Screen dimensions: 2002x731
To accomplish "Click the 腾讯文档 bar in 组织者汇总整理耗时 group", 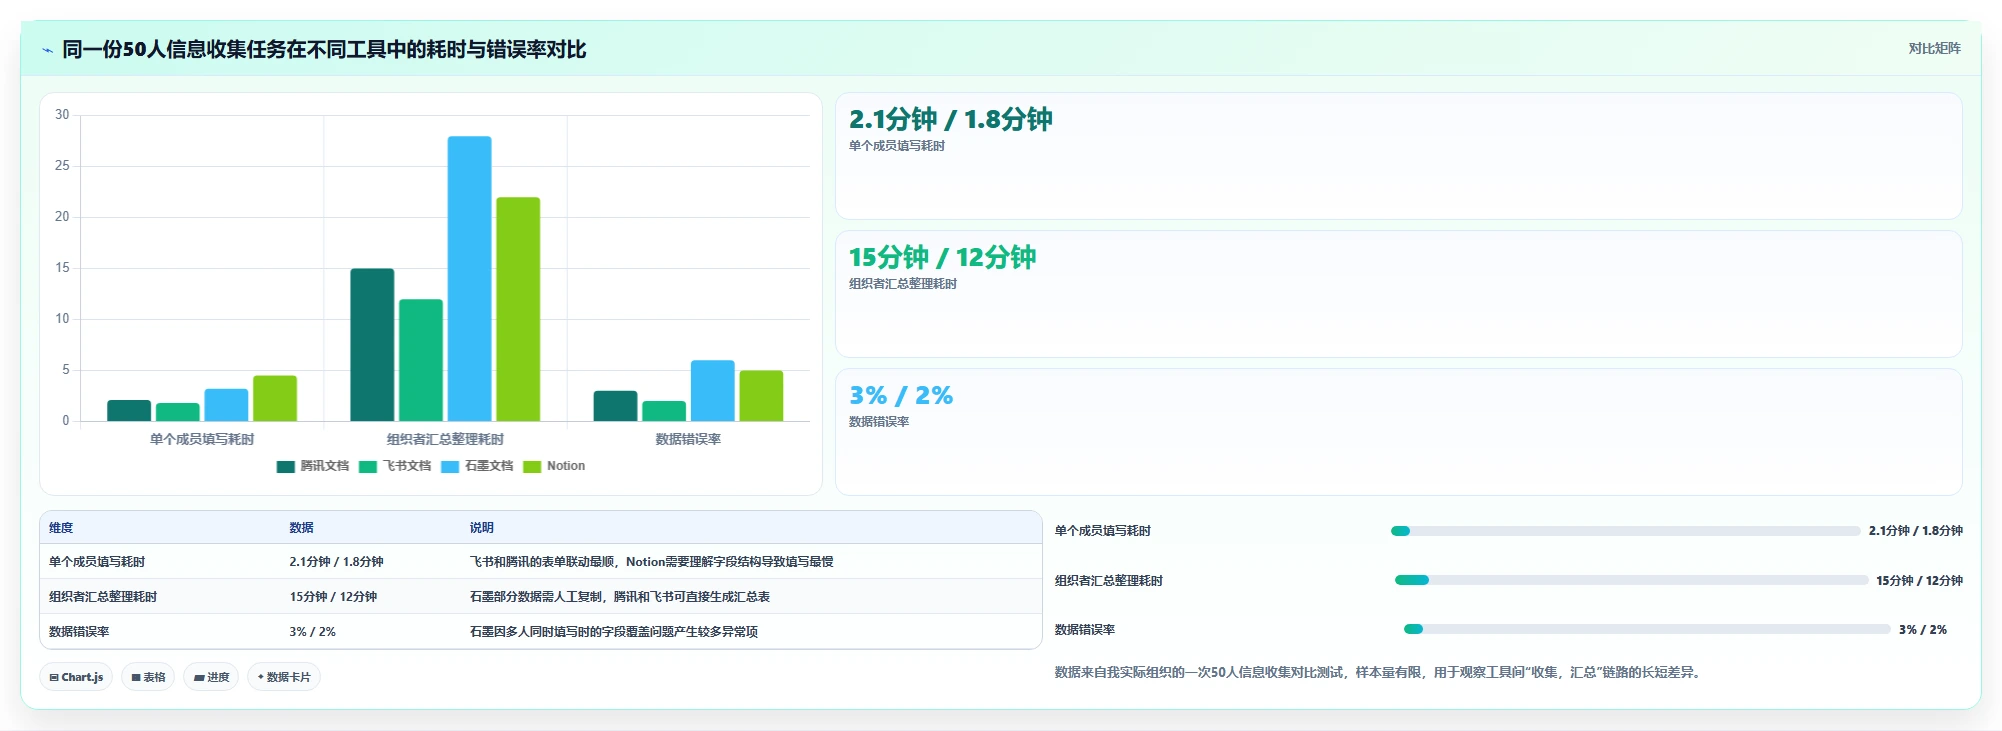I will (x=372, y=345).
